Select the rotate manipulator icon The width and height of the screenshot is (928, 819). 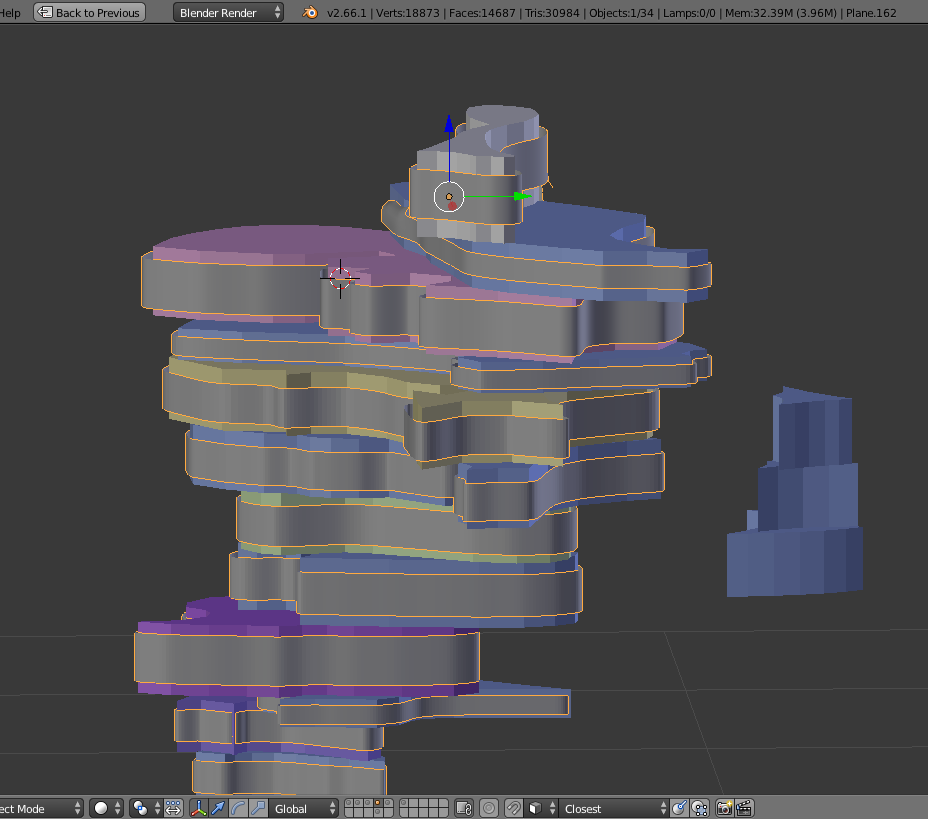238,808
